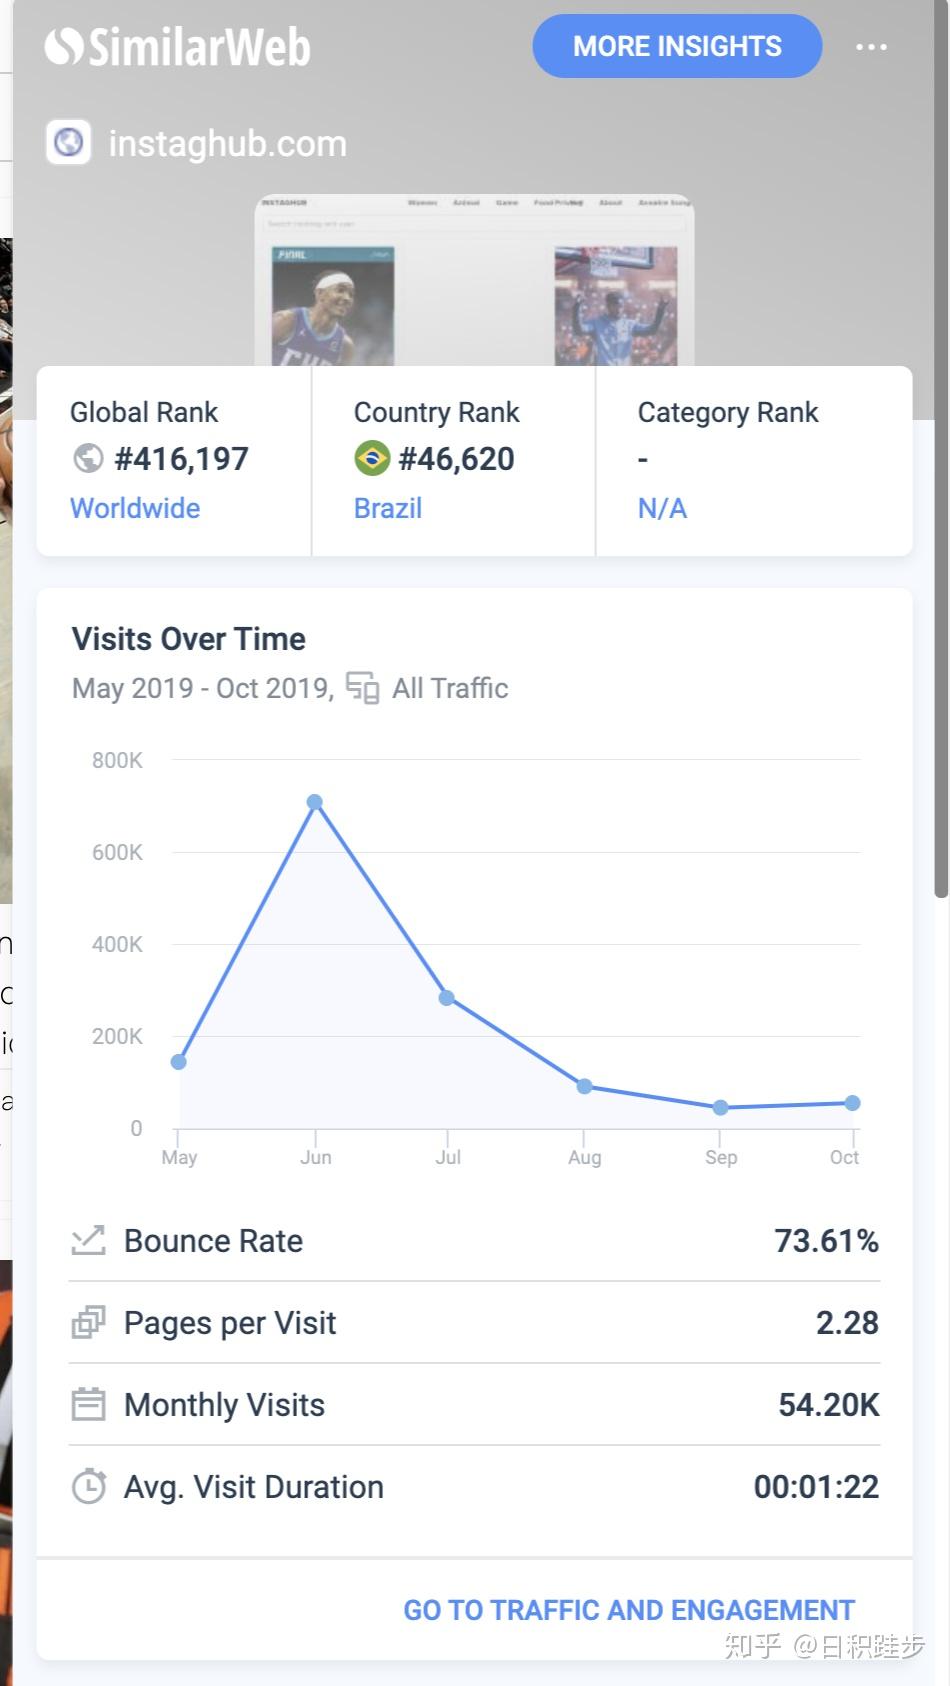Click the Pages per Visit icon
The height and width of the screenshot is (1686, 950).
(x=88, y=1323)
